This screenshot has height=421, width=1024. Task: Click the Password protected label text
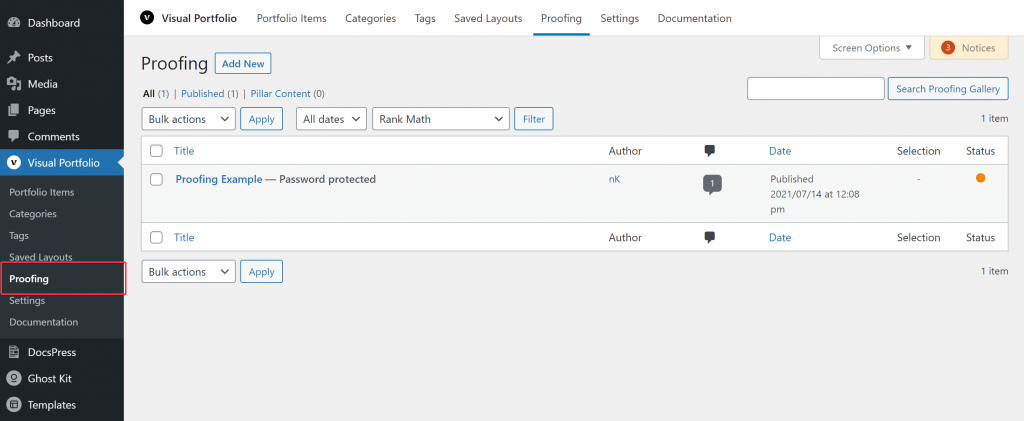327,179
